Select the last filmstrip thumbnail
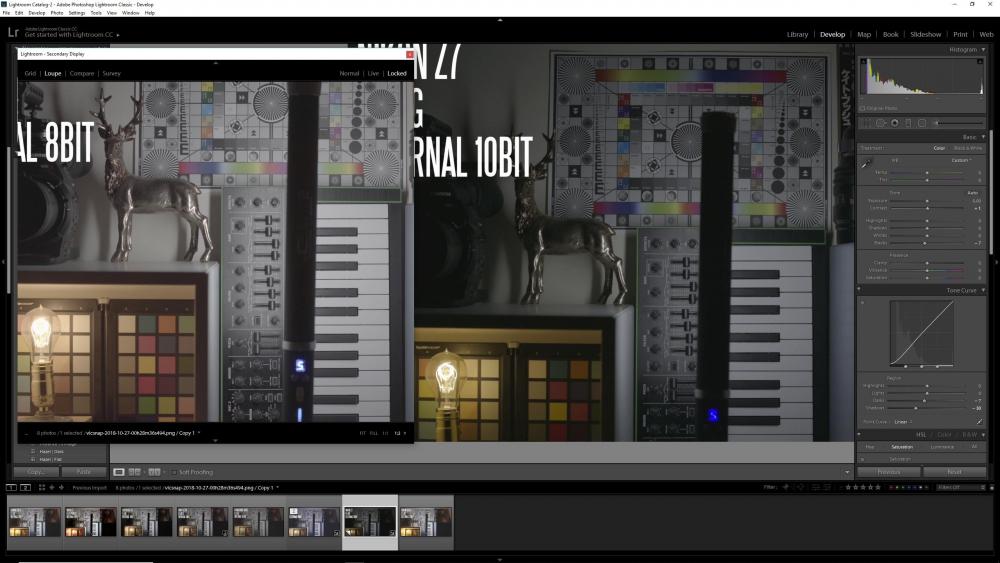This screenshot has width=1000, height=563. [426, 522]
